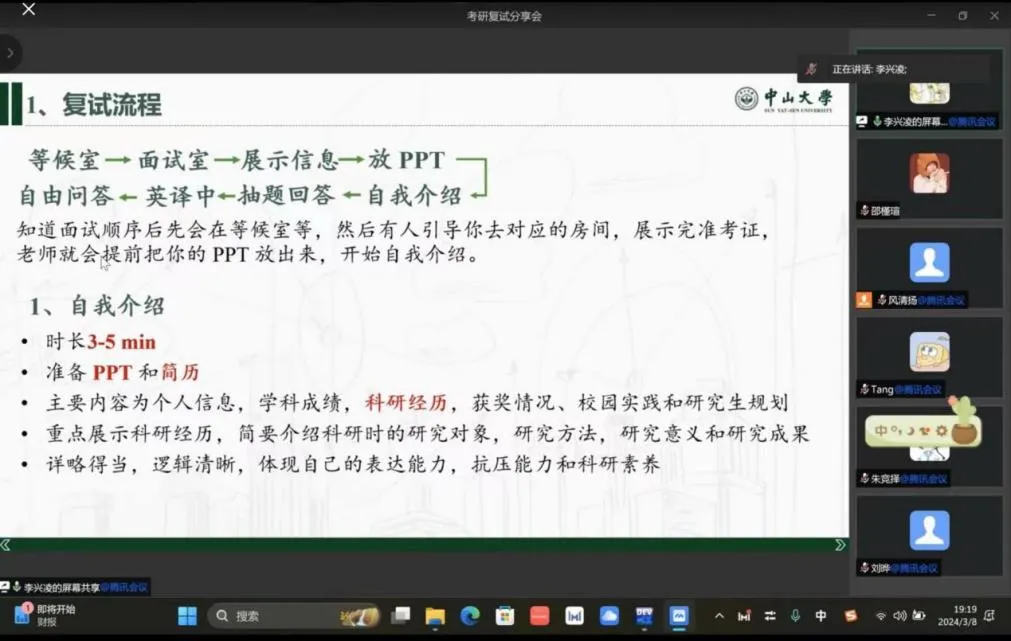Open File Explorer from the taskbar
The width and height of the screenshot is (1011, 641).
point(436,616)
